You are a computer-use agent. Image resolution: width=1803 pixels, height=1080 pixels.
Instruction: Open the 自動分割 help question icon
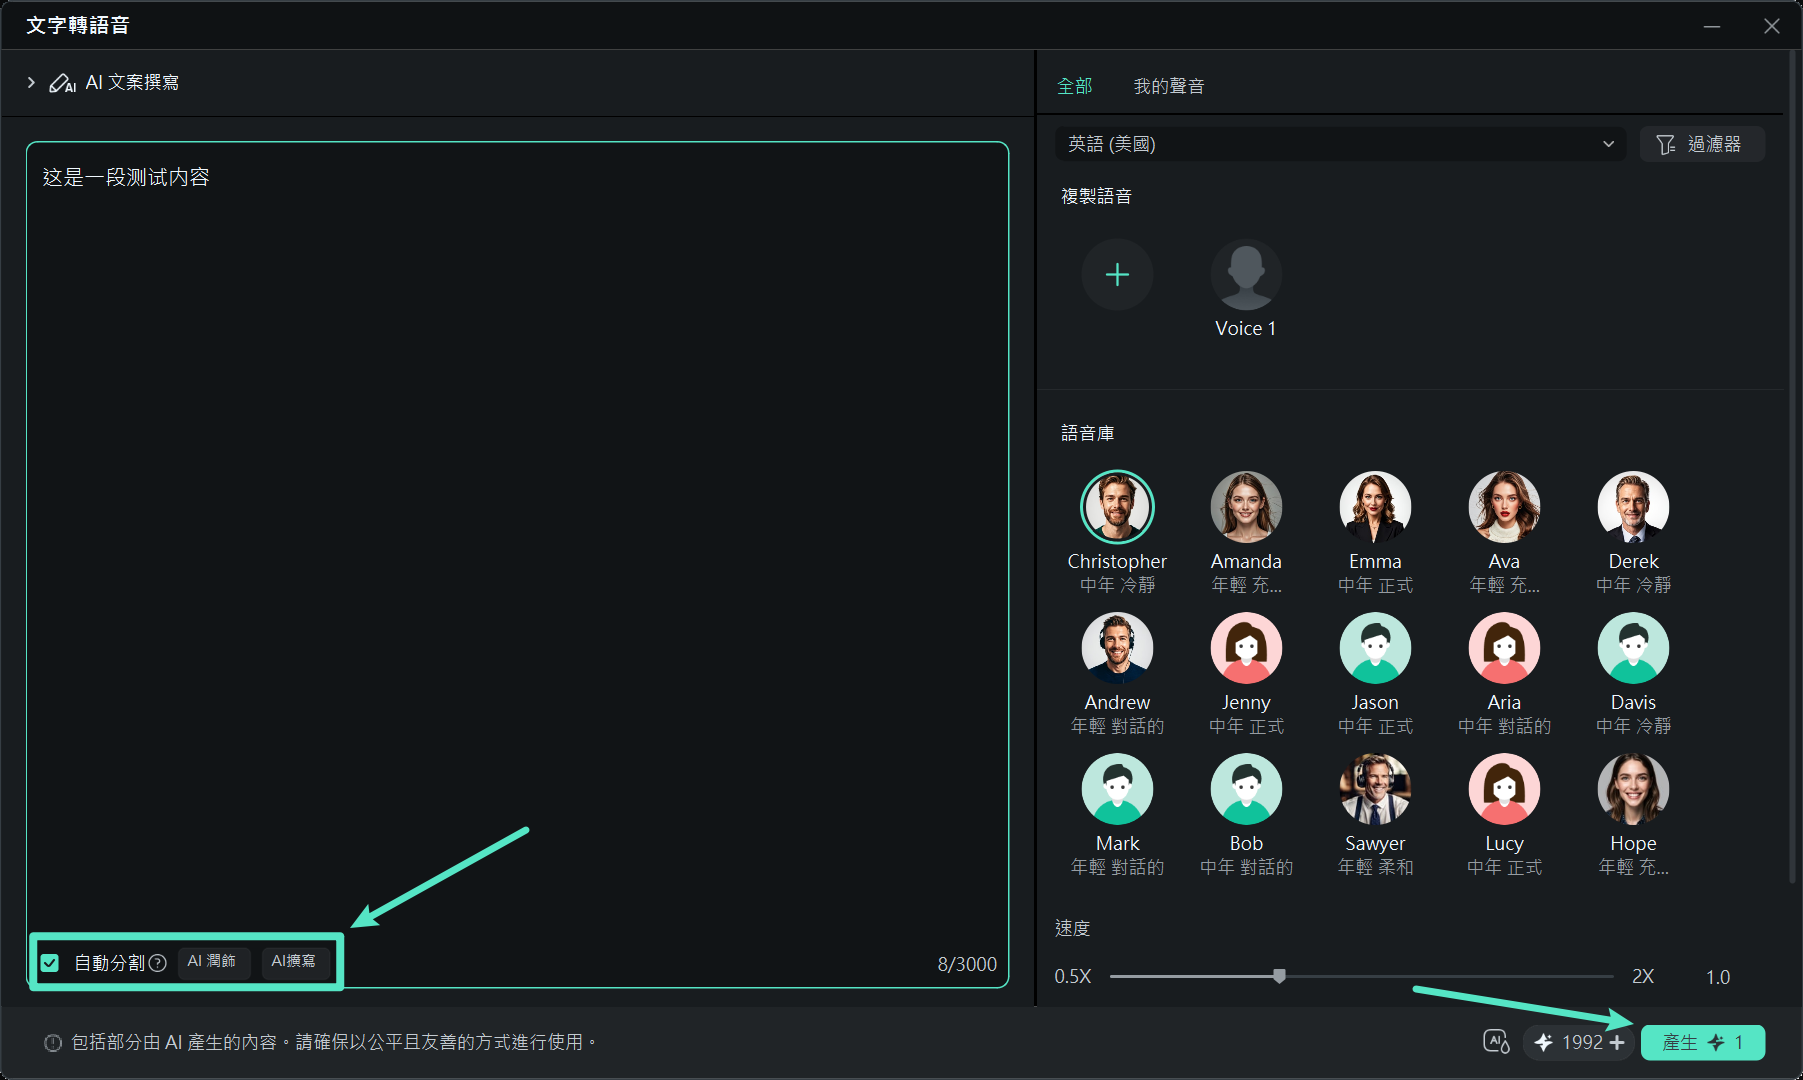click(x=157, y=963)
